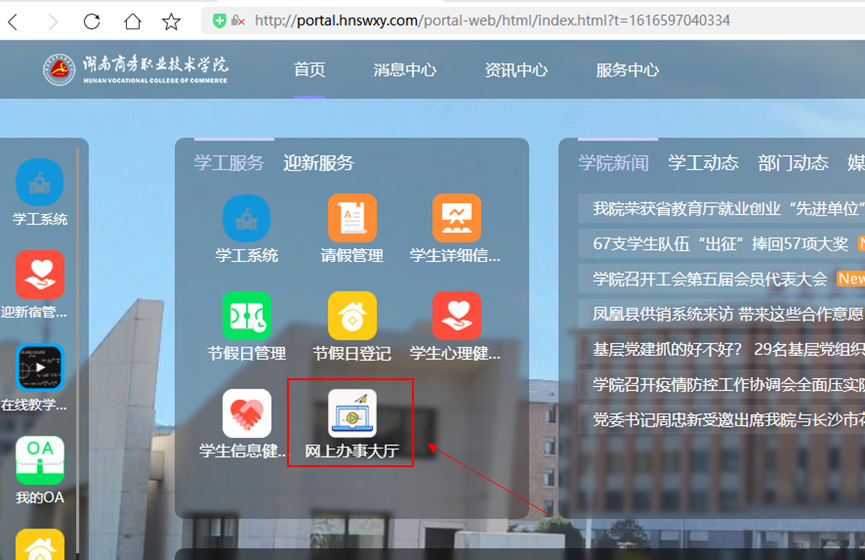This screenshot has height=560, width=865.
Task: Bookmark page with the star icon
Action: (x=171, y=21)
